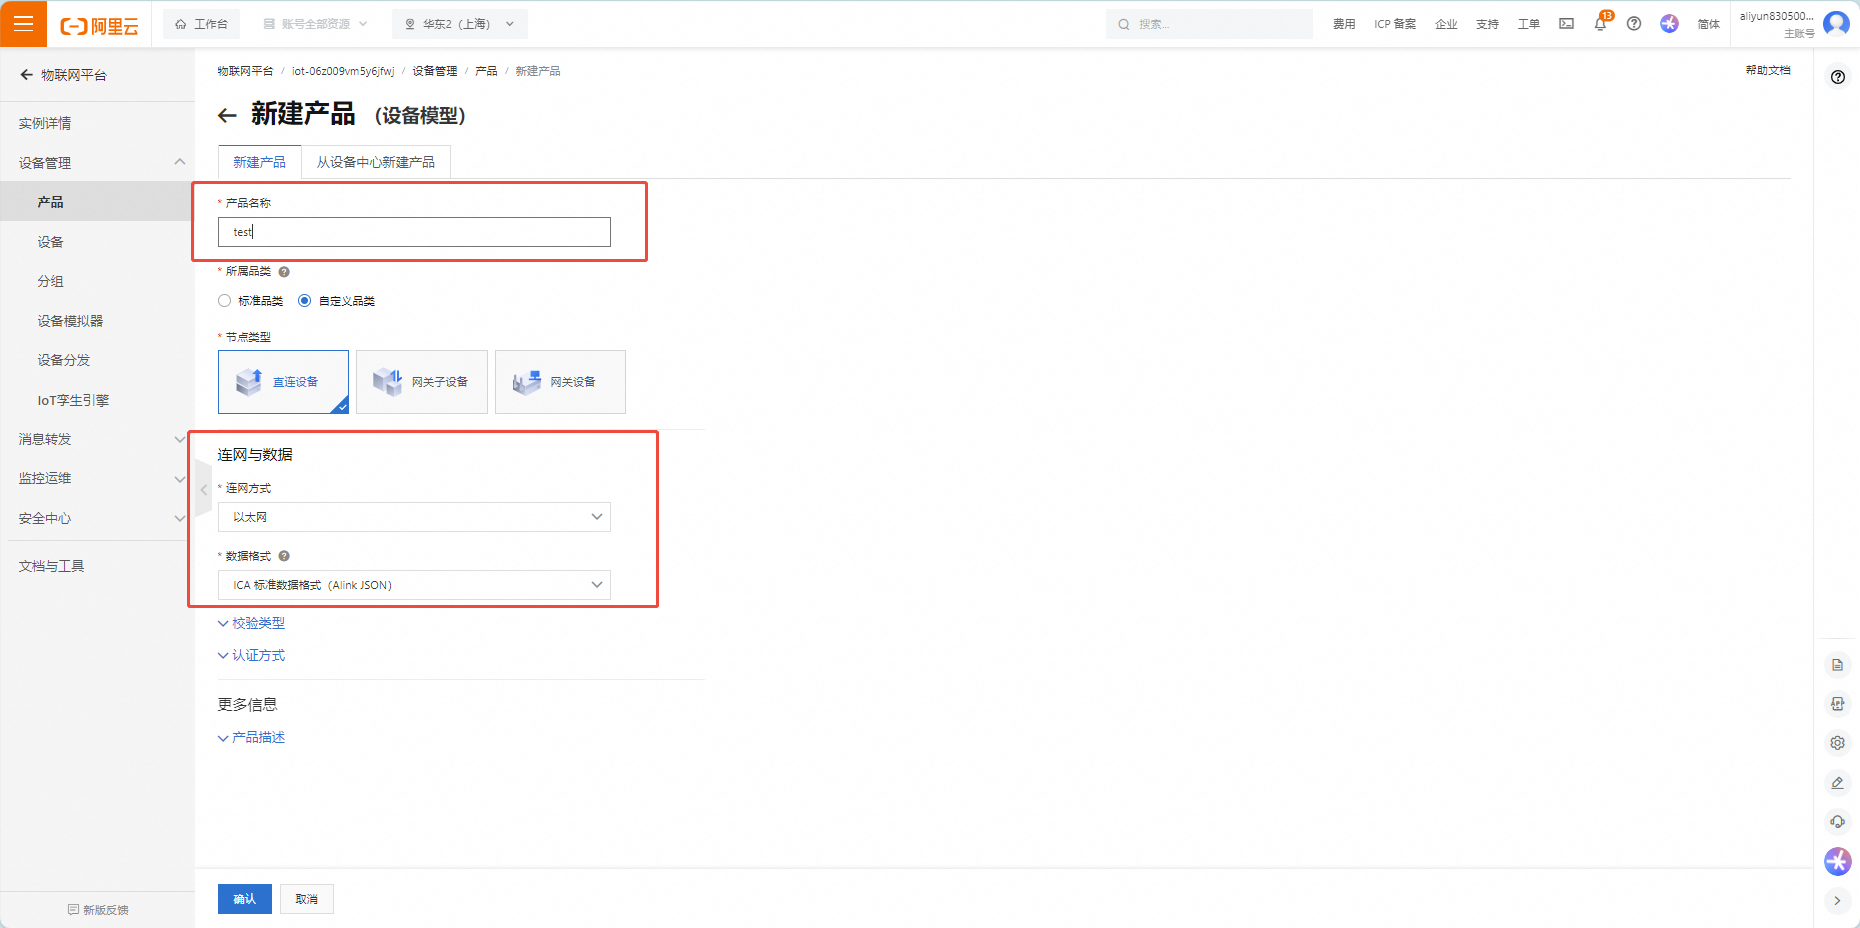Choose 网关子设备 node type
Viewport: 1860px width, 928px height.
[422, 382]
